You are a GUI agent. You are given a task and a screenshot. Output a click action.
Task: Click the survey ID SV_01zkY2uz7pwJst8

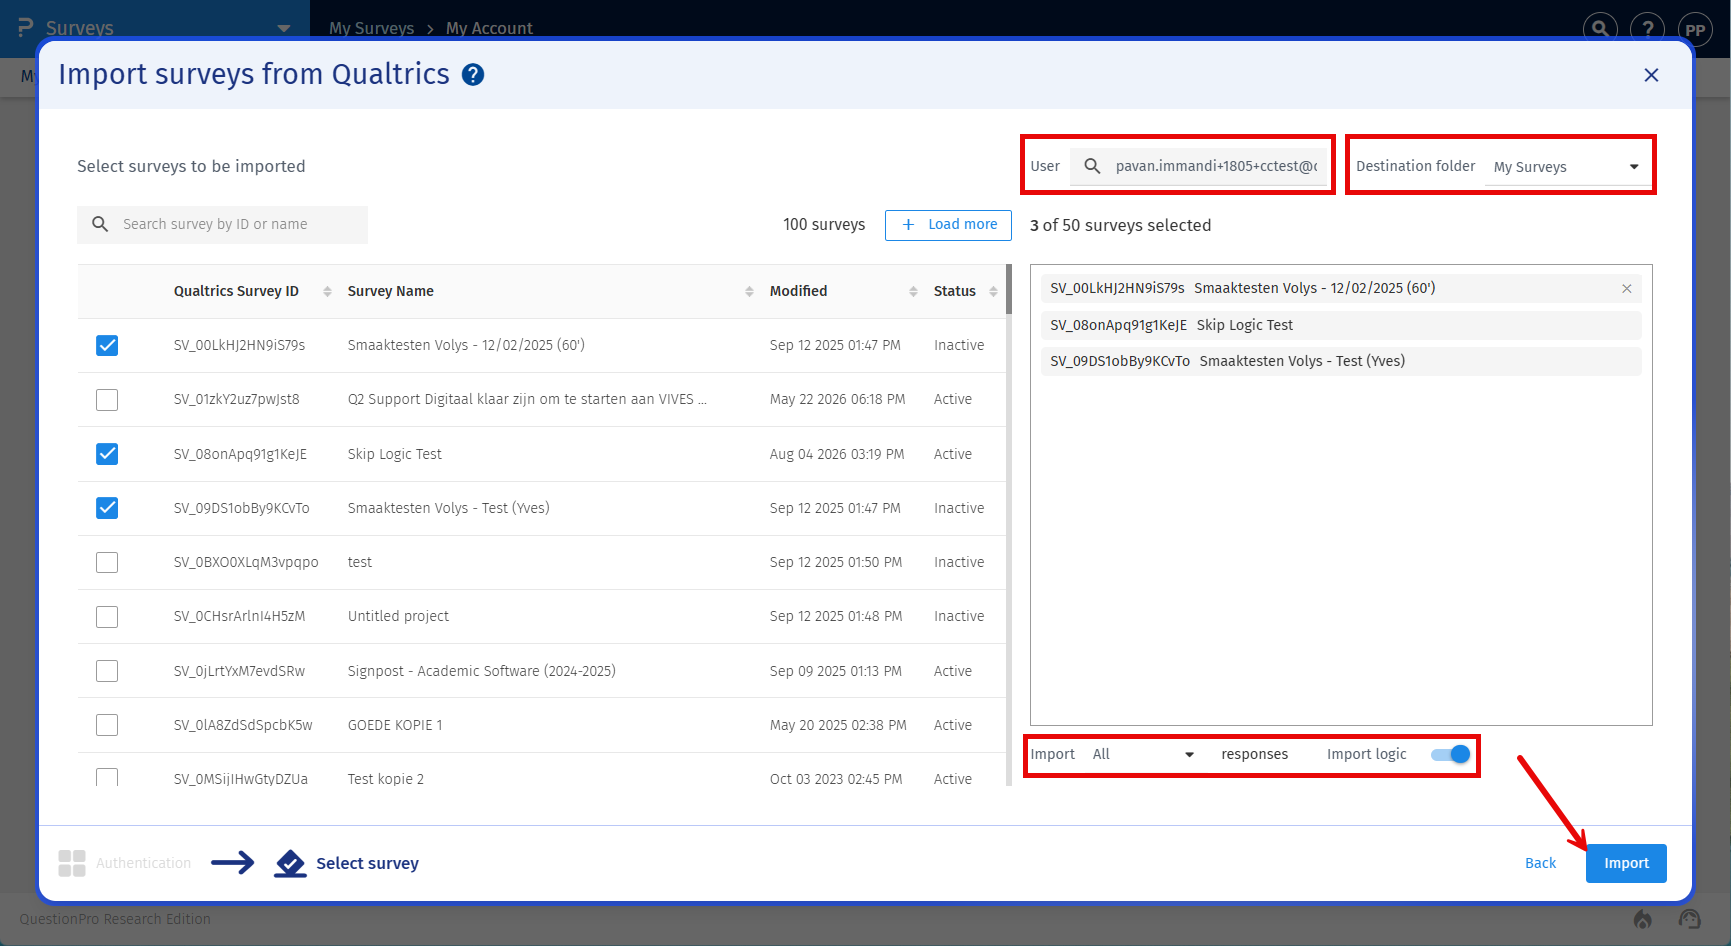pos(236,399)
